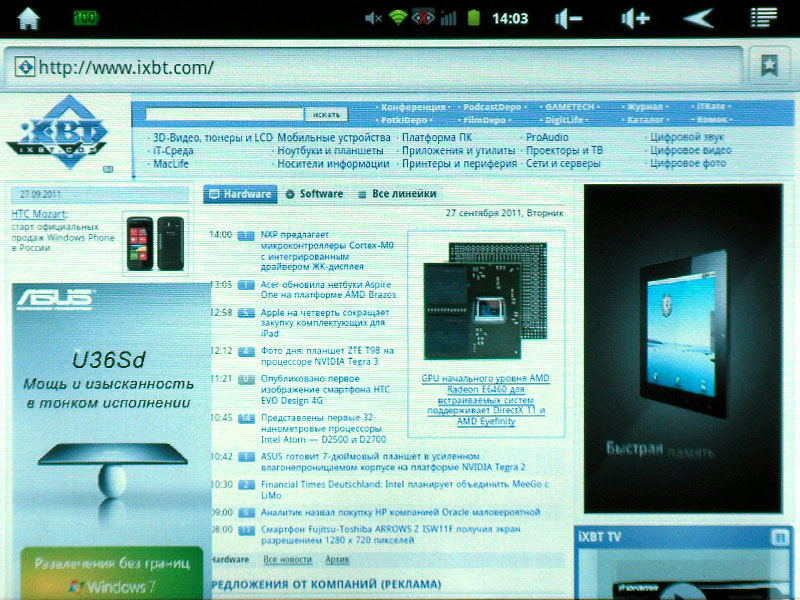The image size is (800, 600).
Task: Open comments badge for the Acer Aspire One news
Action: point(246,285)
